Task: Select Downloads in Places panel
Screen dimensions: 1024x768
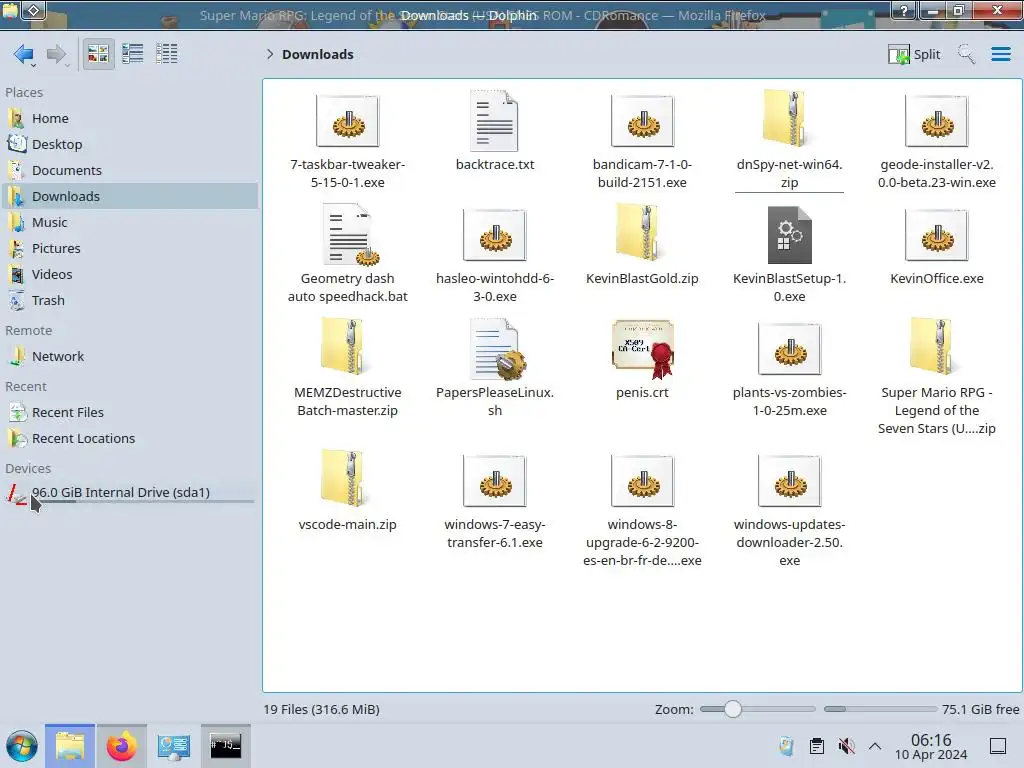Action: click(131, 197)
